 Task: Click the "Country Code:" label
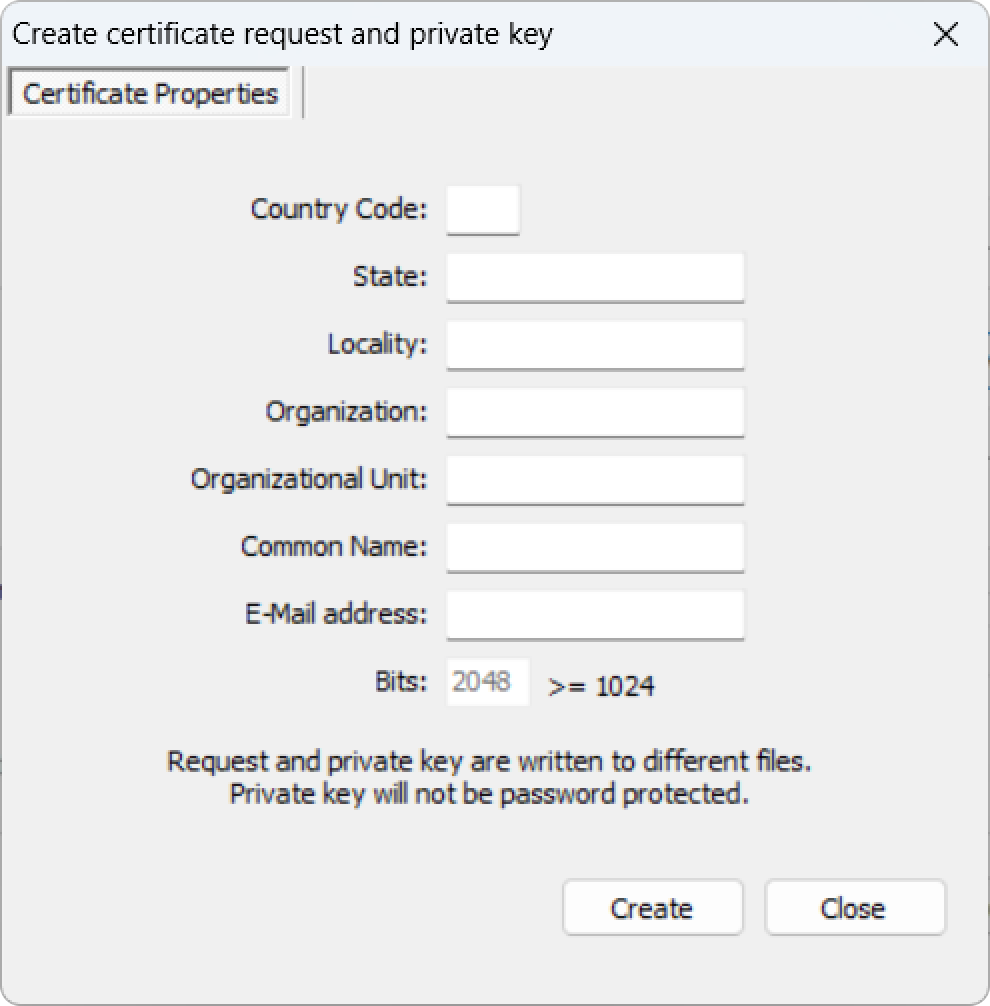point(339,210)
